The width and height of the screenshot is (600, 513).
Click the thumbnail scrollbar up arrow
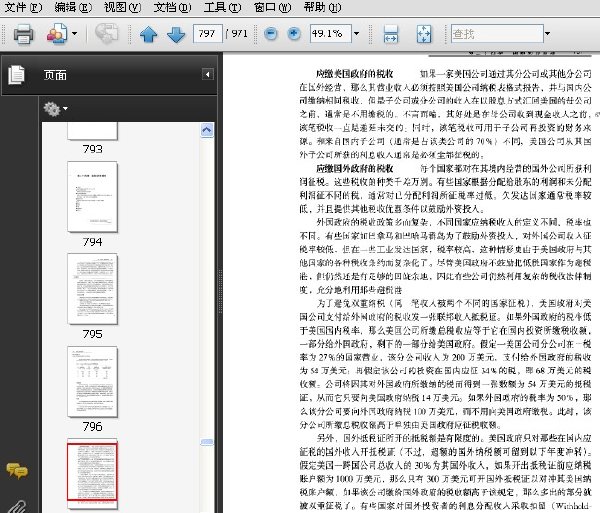point(207,130)
